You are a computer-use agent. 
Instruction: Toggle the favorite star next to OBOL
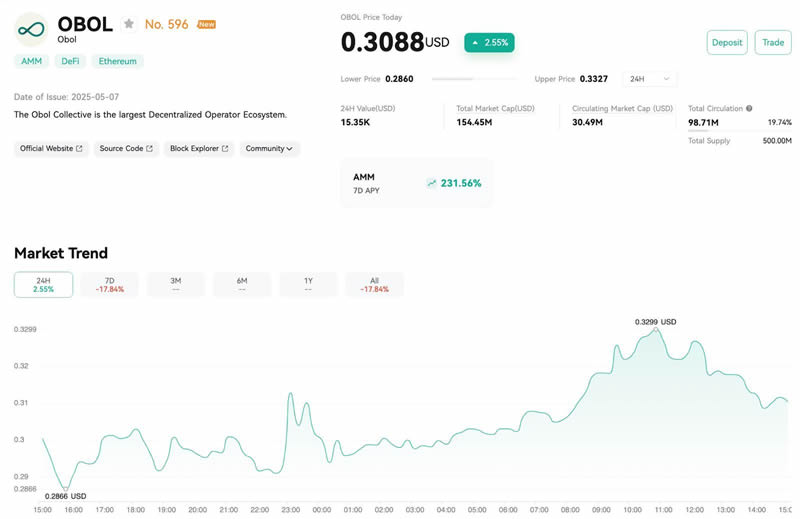pyautogui.click(x=129, y=24)
